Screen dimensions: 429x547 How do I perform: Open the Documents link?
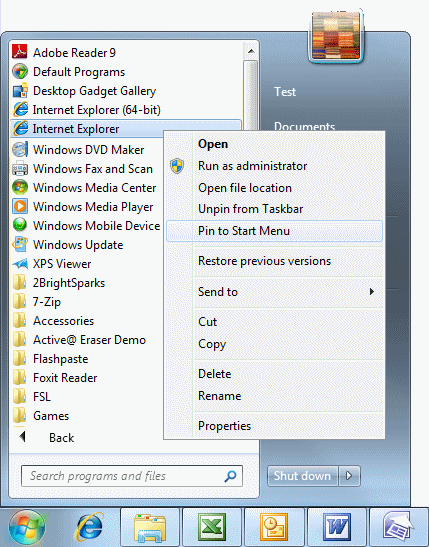[x=304, y=126]
